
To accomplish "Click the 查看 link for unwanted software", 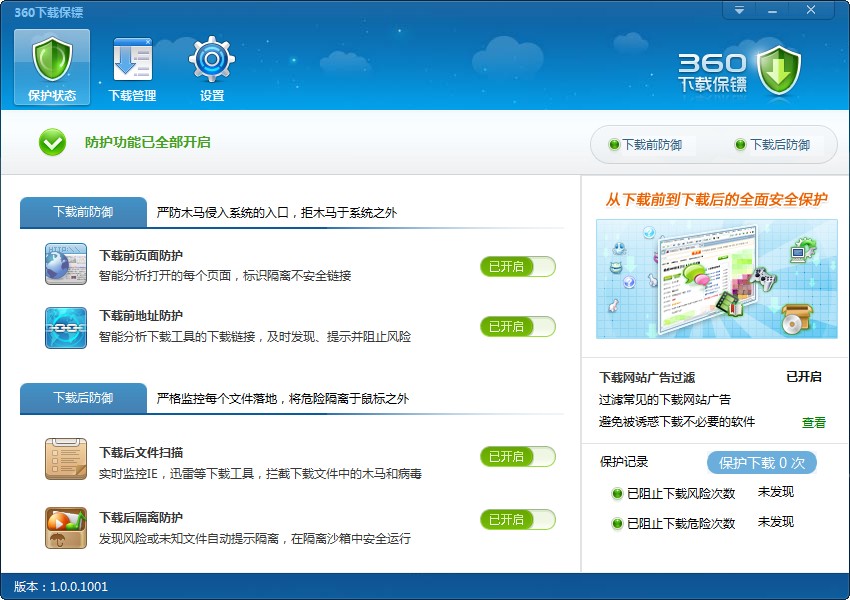I will tap(814, 423).
